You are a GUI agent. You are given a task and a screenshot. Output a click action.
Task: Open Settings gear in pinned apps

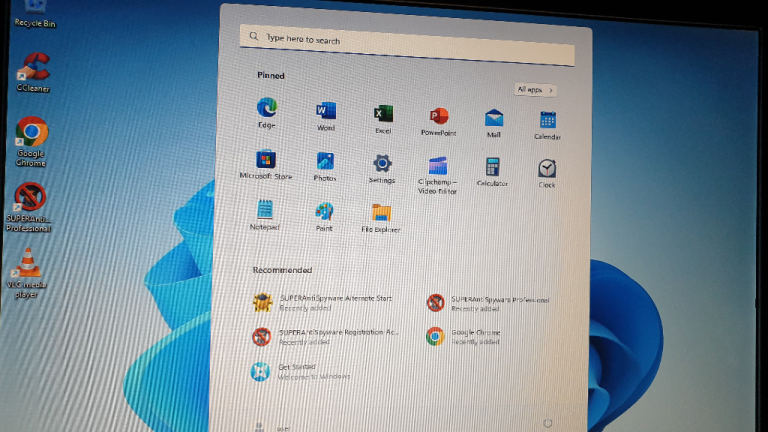tap(382, 164)
